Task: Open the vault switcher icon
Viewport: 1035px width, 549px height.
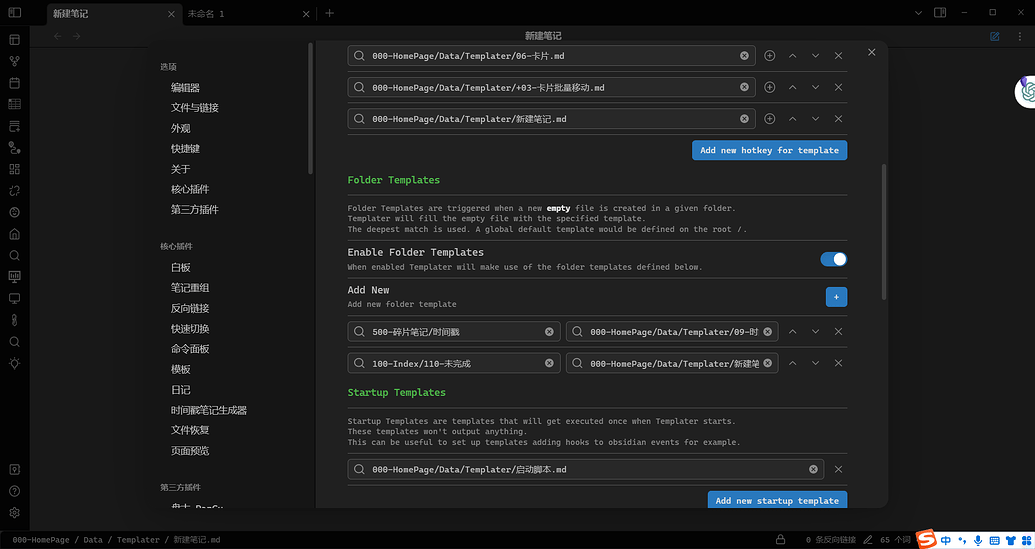Action: [15, 469]
